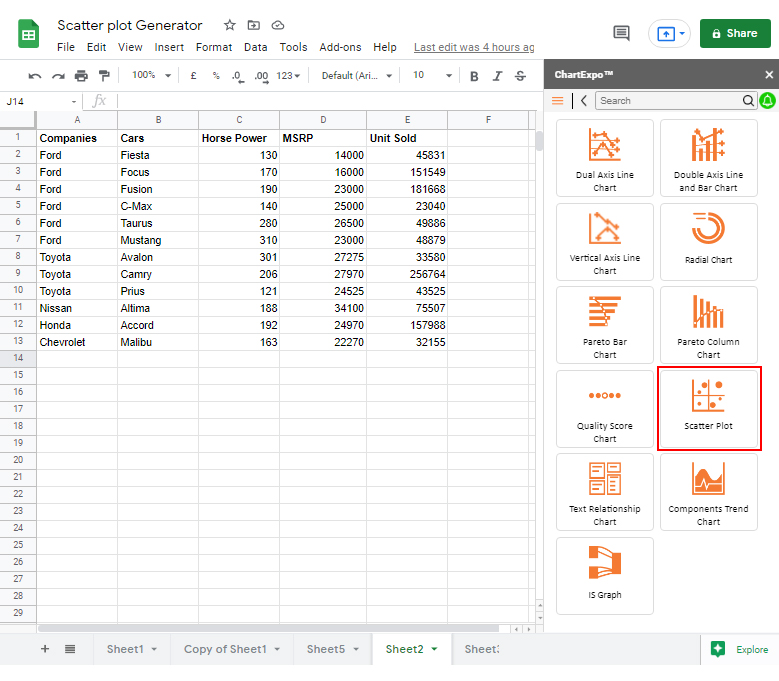Open the Vertical Axis Line Chart
Screen dimensions: 779x681
[605, 242]
